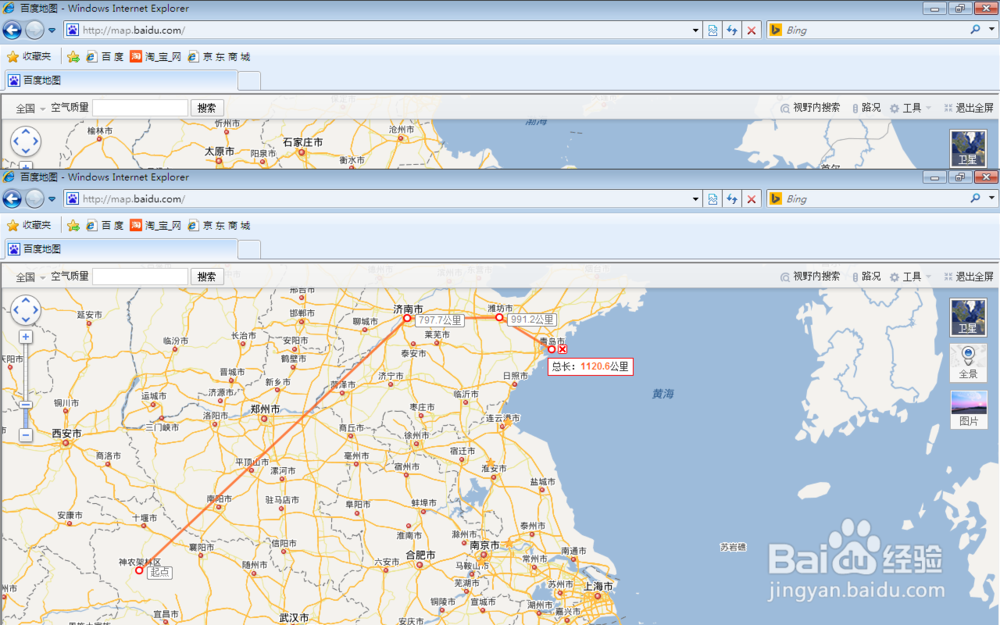Open the Bing search provider dropdown in the lower window
Image resolution: width=1000 pixels, height=625 pixels.
pyautogui.click(x=991, y=198)
